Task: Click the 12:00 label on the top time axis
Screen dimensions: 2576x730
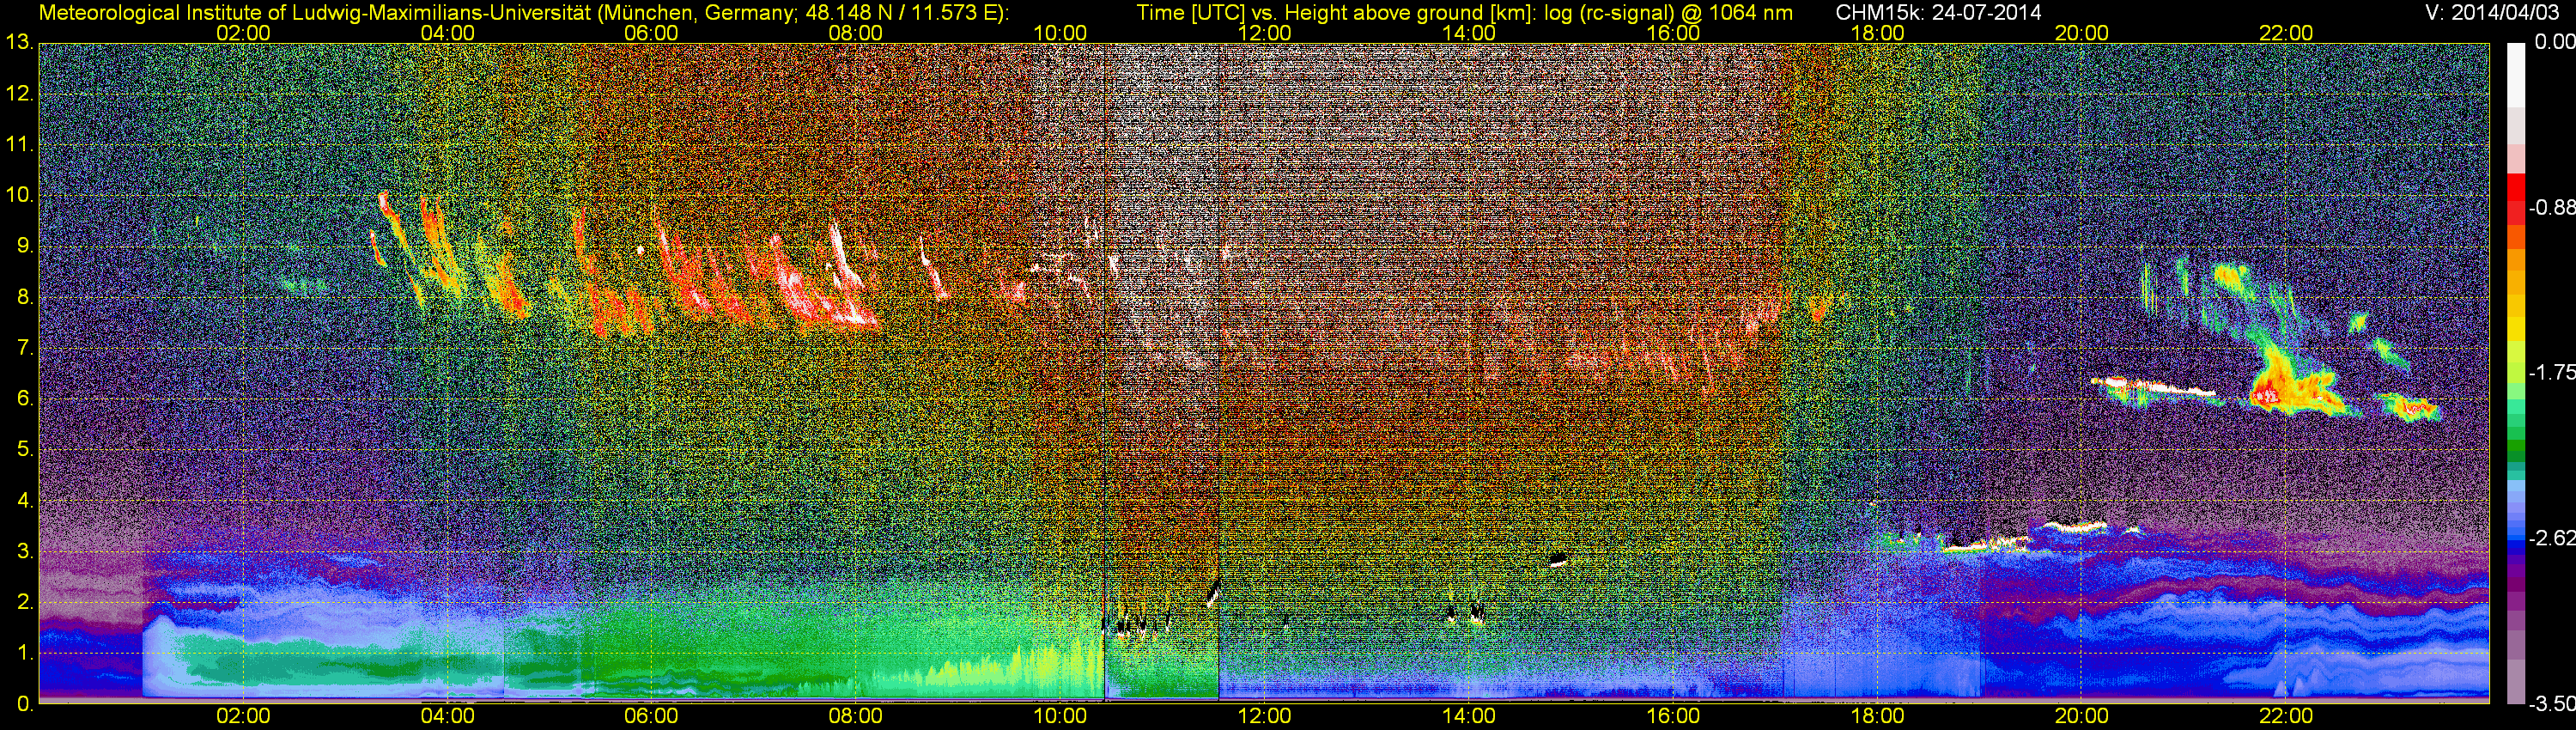Action: click(x=1264, y=33)
